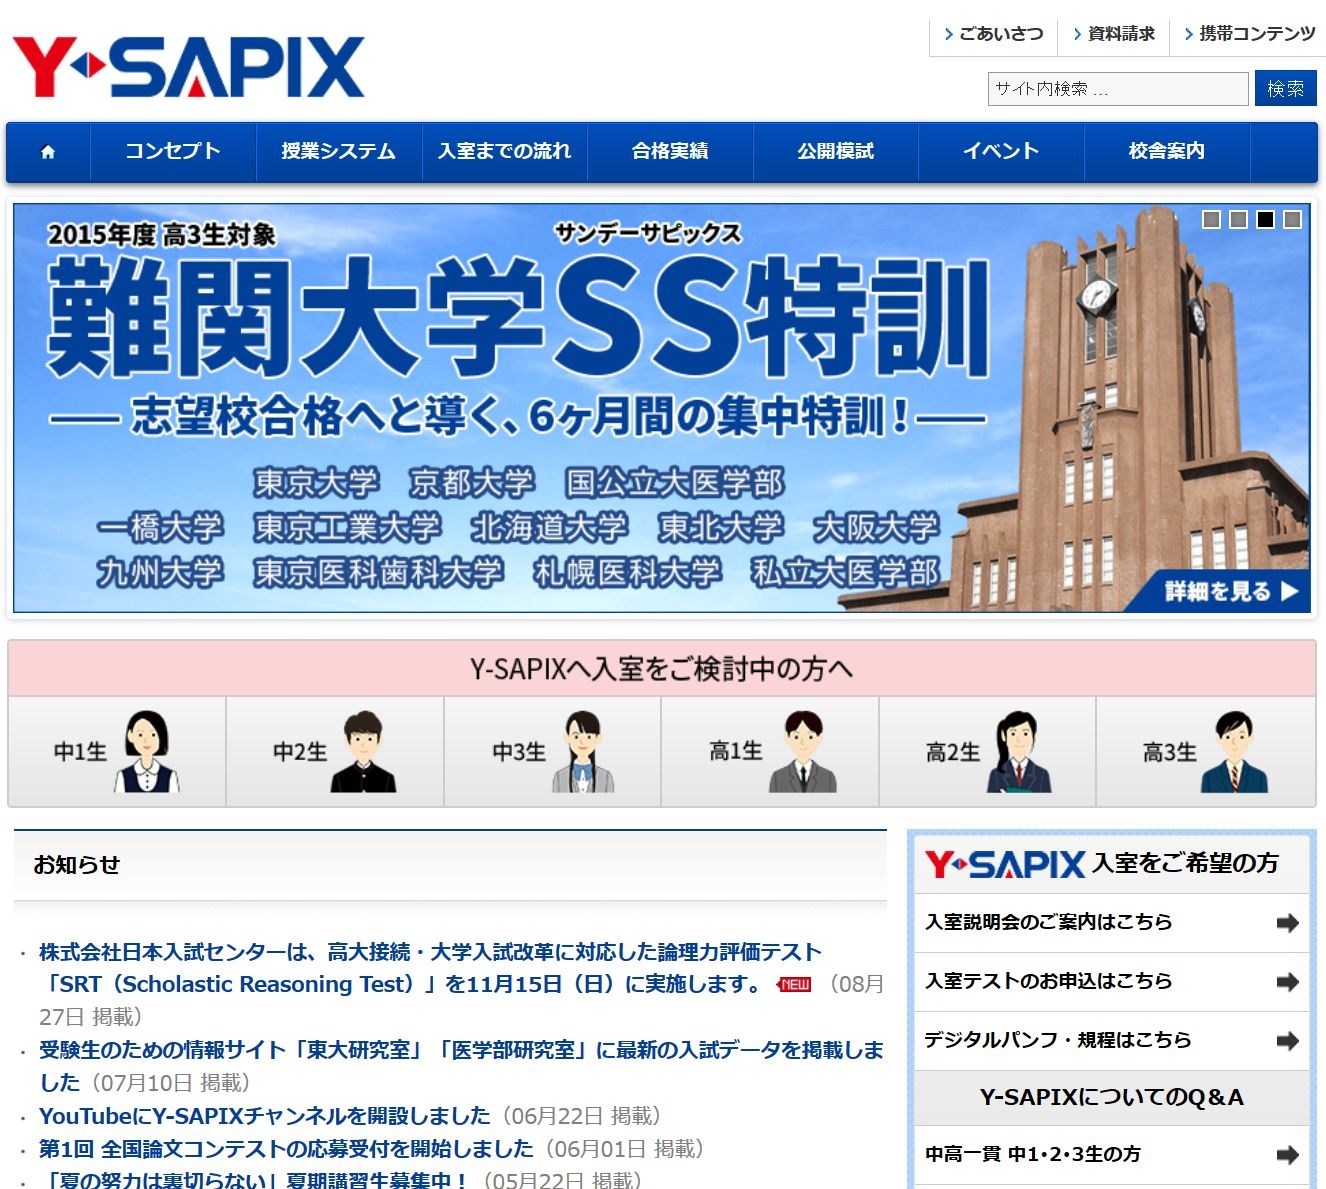Open 中高一貫 中1･2･3生の方 link
This screenshot has width=1326, height=1189.
click(1112, 1155)
